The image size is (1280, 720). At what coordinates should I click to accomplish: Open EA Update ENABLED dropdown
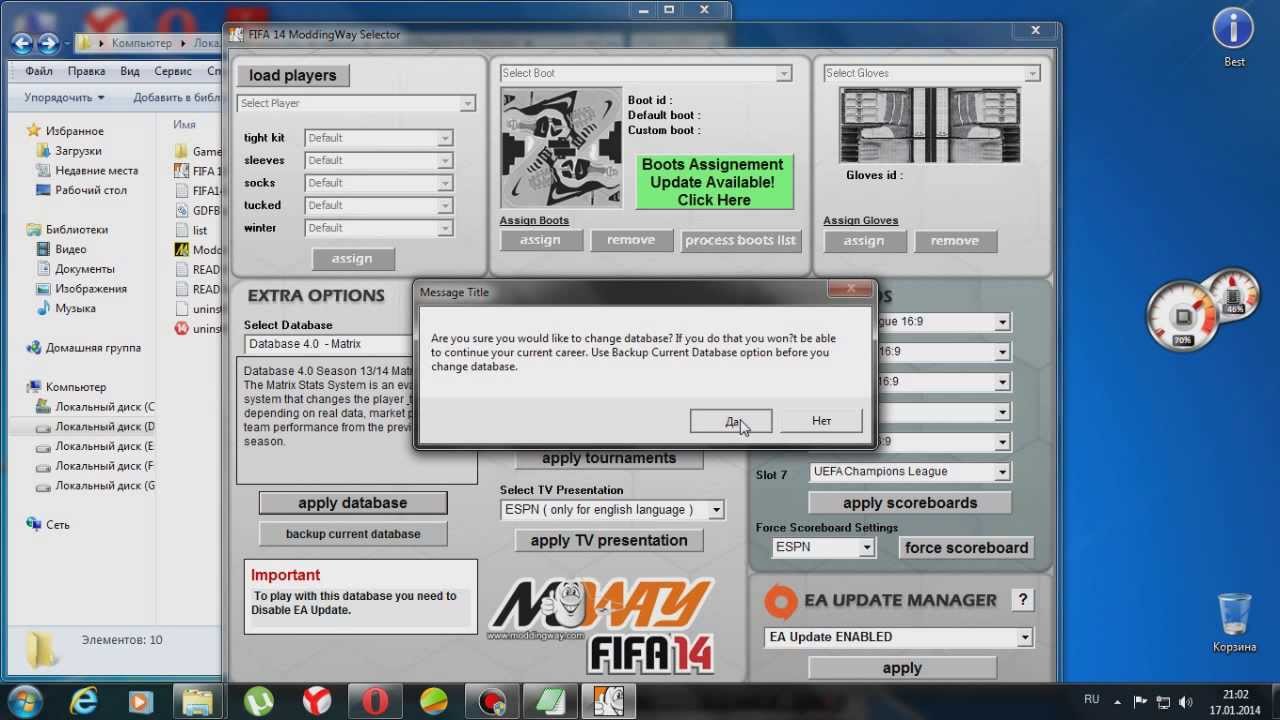[1024, 637]
